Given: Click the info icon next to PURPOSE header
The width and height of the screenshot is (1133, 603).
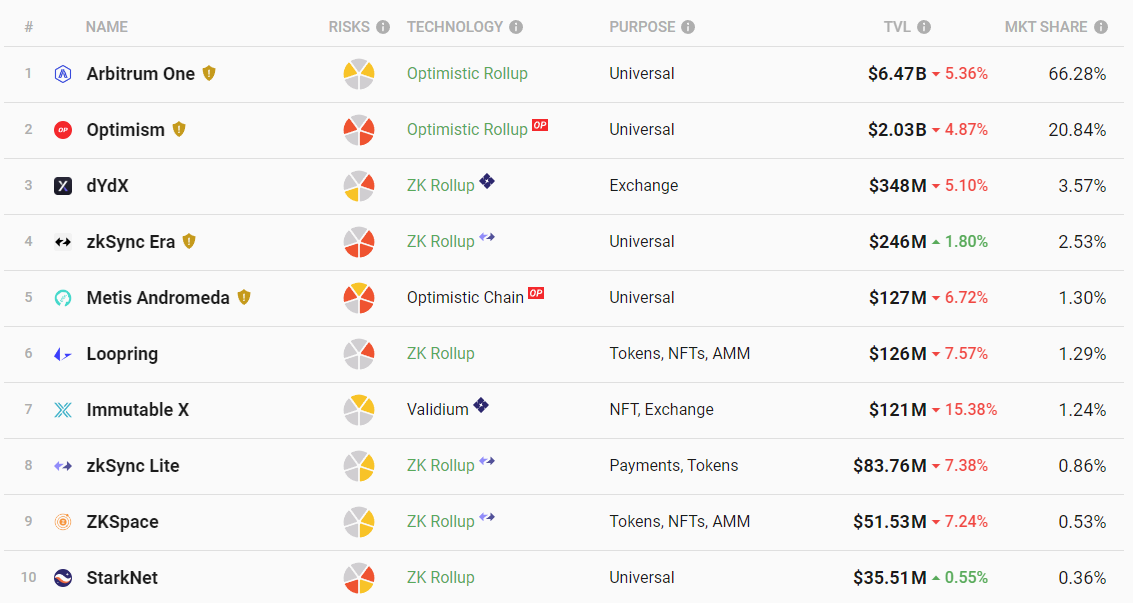Looking at the screenshot, I should click(x=688, y=27).
